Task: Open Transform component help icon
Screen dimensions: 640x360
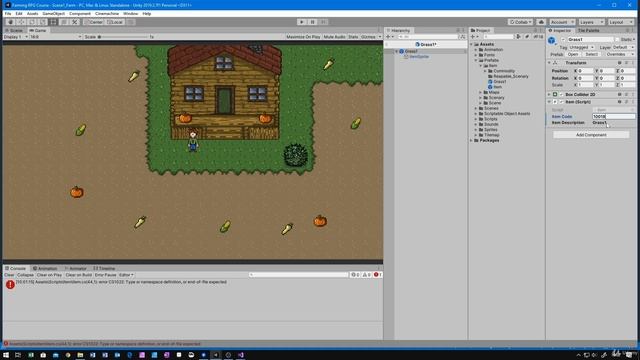Action: pos(620,63)
